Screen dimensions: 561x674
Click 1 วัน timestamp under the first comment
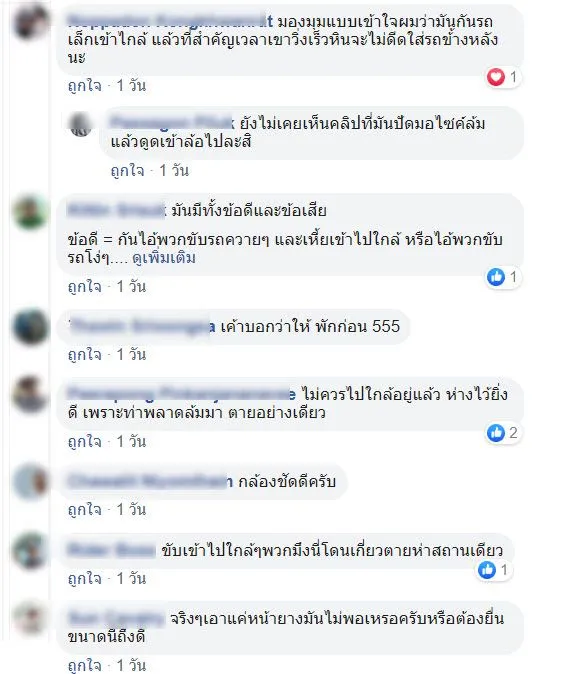(x=131, y=86)
